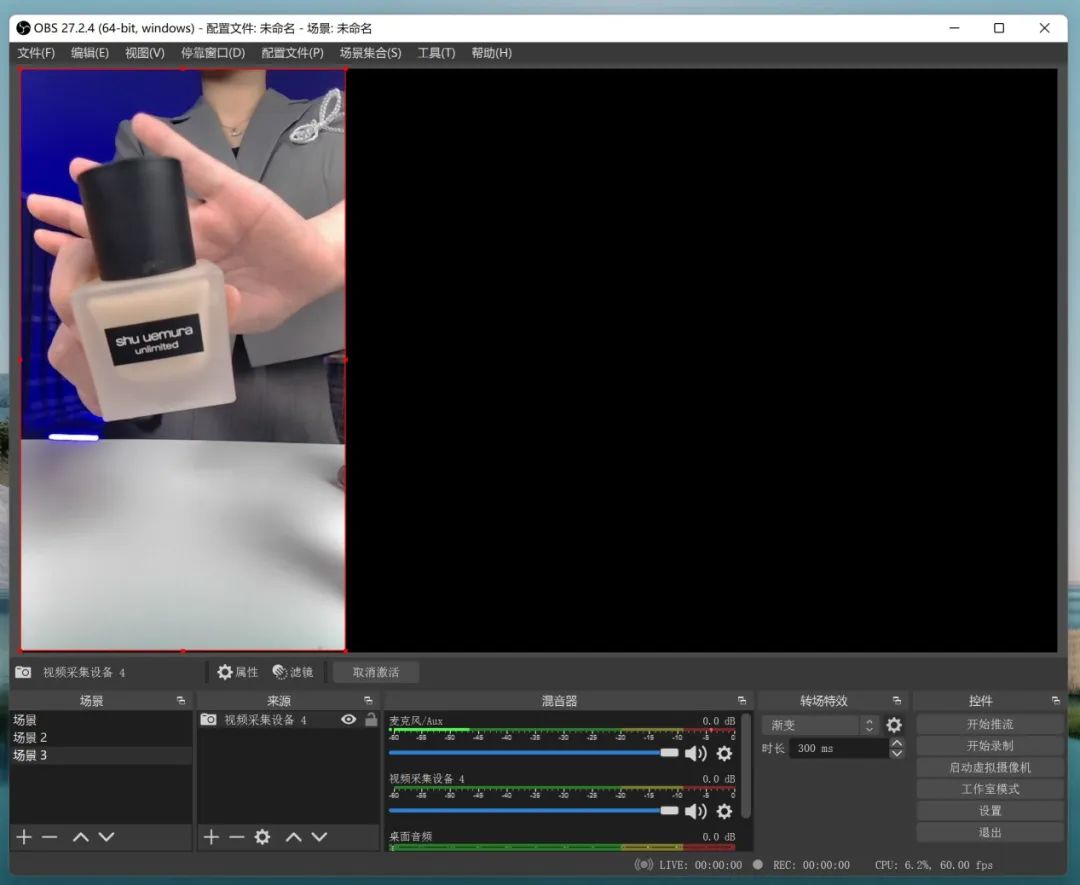1080x885 pixels.
Task: Pop out the 混音器 dock panel
Action: tap(742, 700)
